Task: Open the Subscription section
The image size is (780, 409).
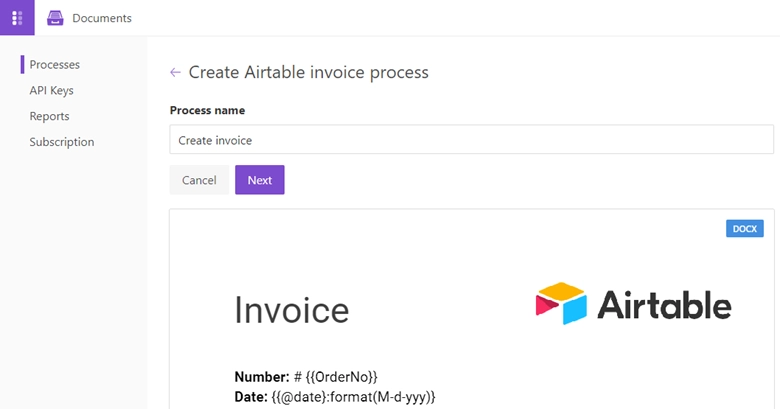Action: [x=62, y=142]
